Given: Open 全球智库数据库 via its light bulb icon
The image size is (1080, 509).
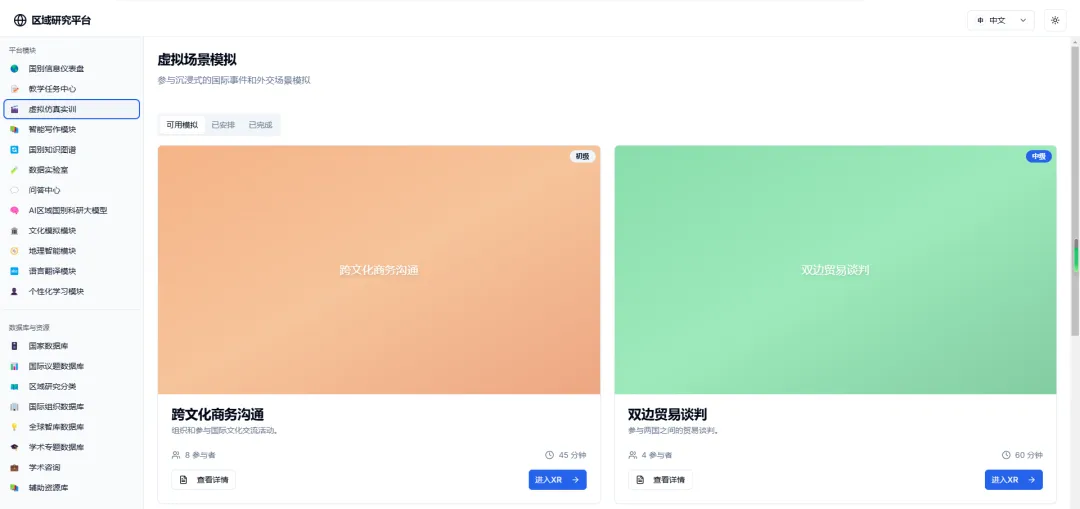Looking at the screenshot, I should pyautogui.click(x=14, y=427).
